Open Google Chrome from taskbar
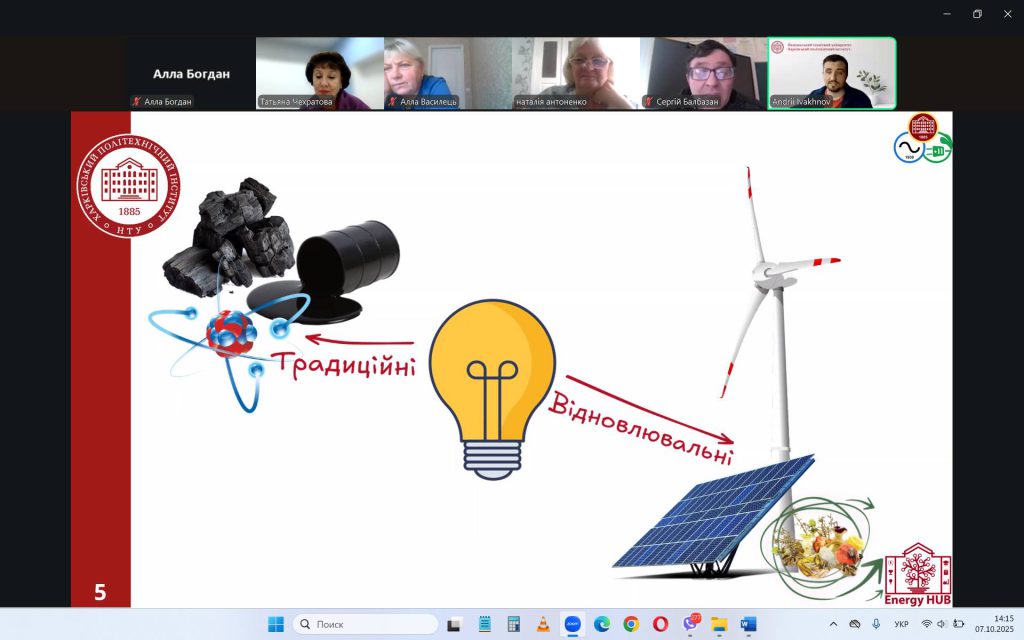 click(631, 624)
